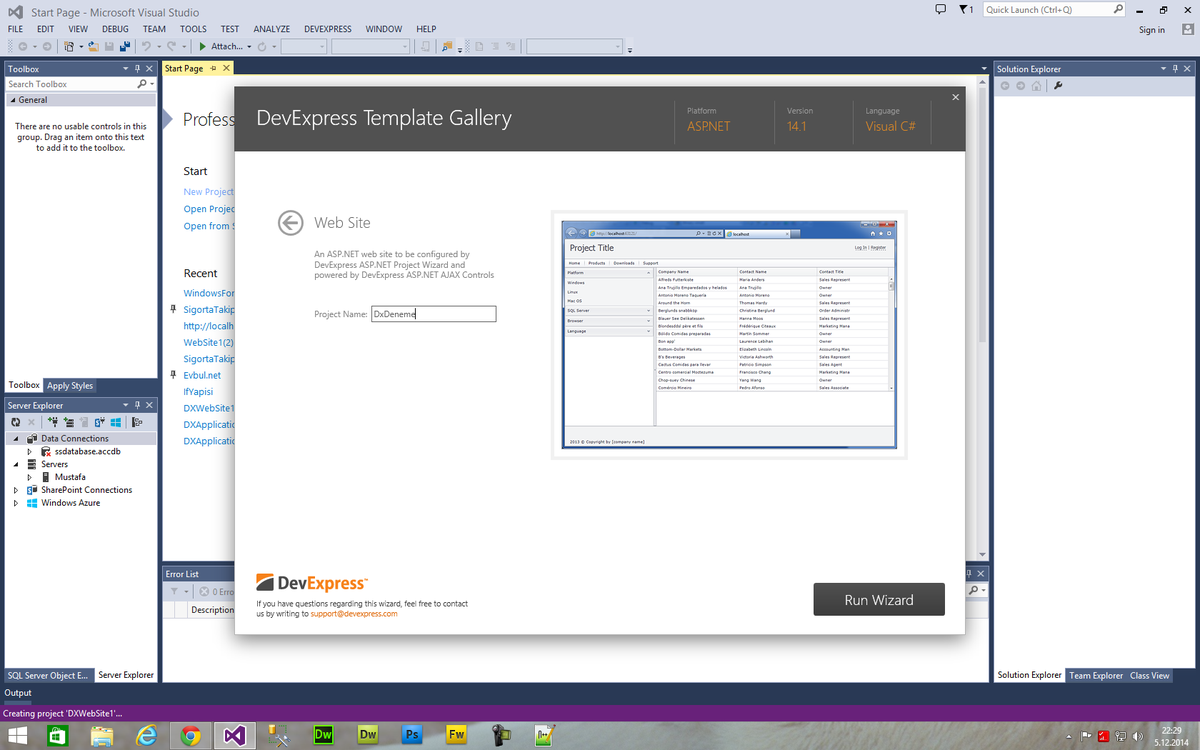Click the Run Wizard button
The height and width of the screenshot is (750, 1200).
[x=879, y=600]
